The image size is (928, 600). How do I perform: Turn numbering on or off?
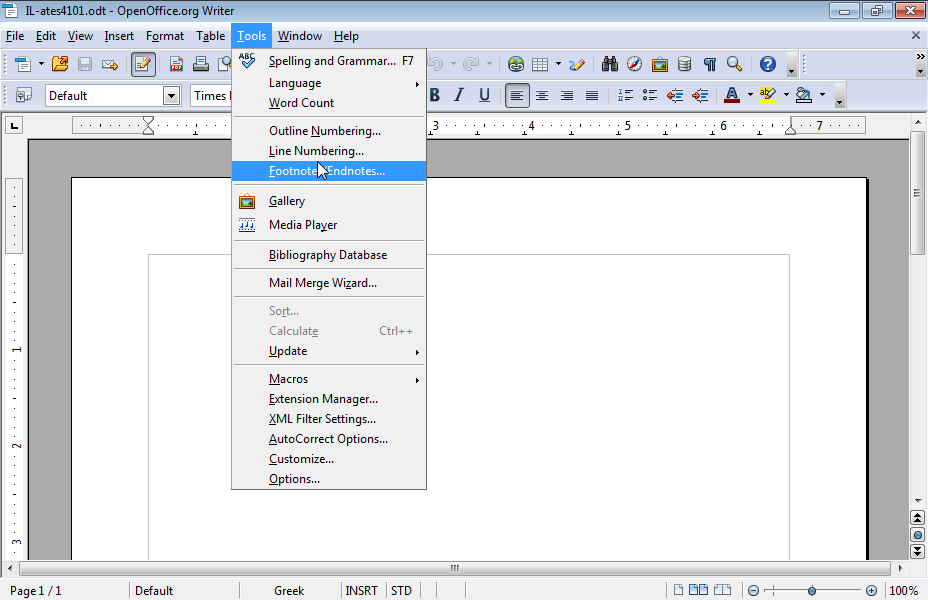(x=625, y=95)
